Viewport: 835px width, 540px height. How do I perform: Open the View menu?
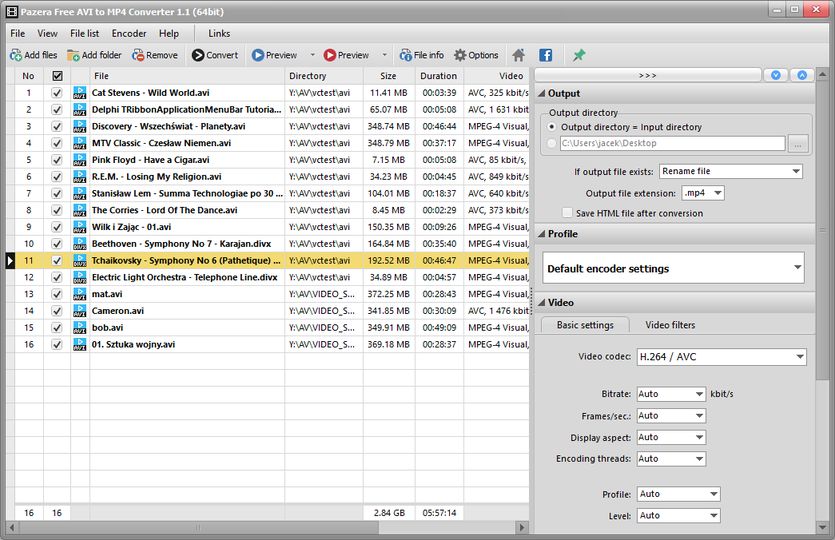pyautogui.click(x=47, y=34)
